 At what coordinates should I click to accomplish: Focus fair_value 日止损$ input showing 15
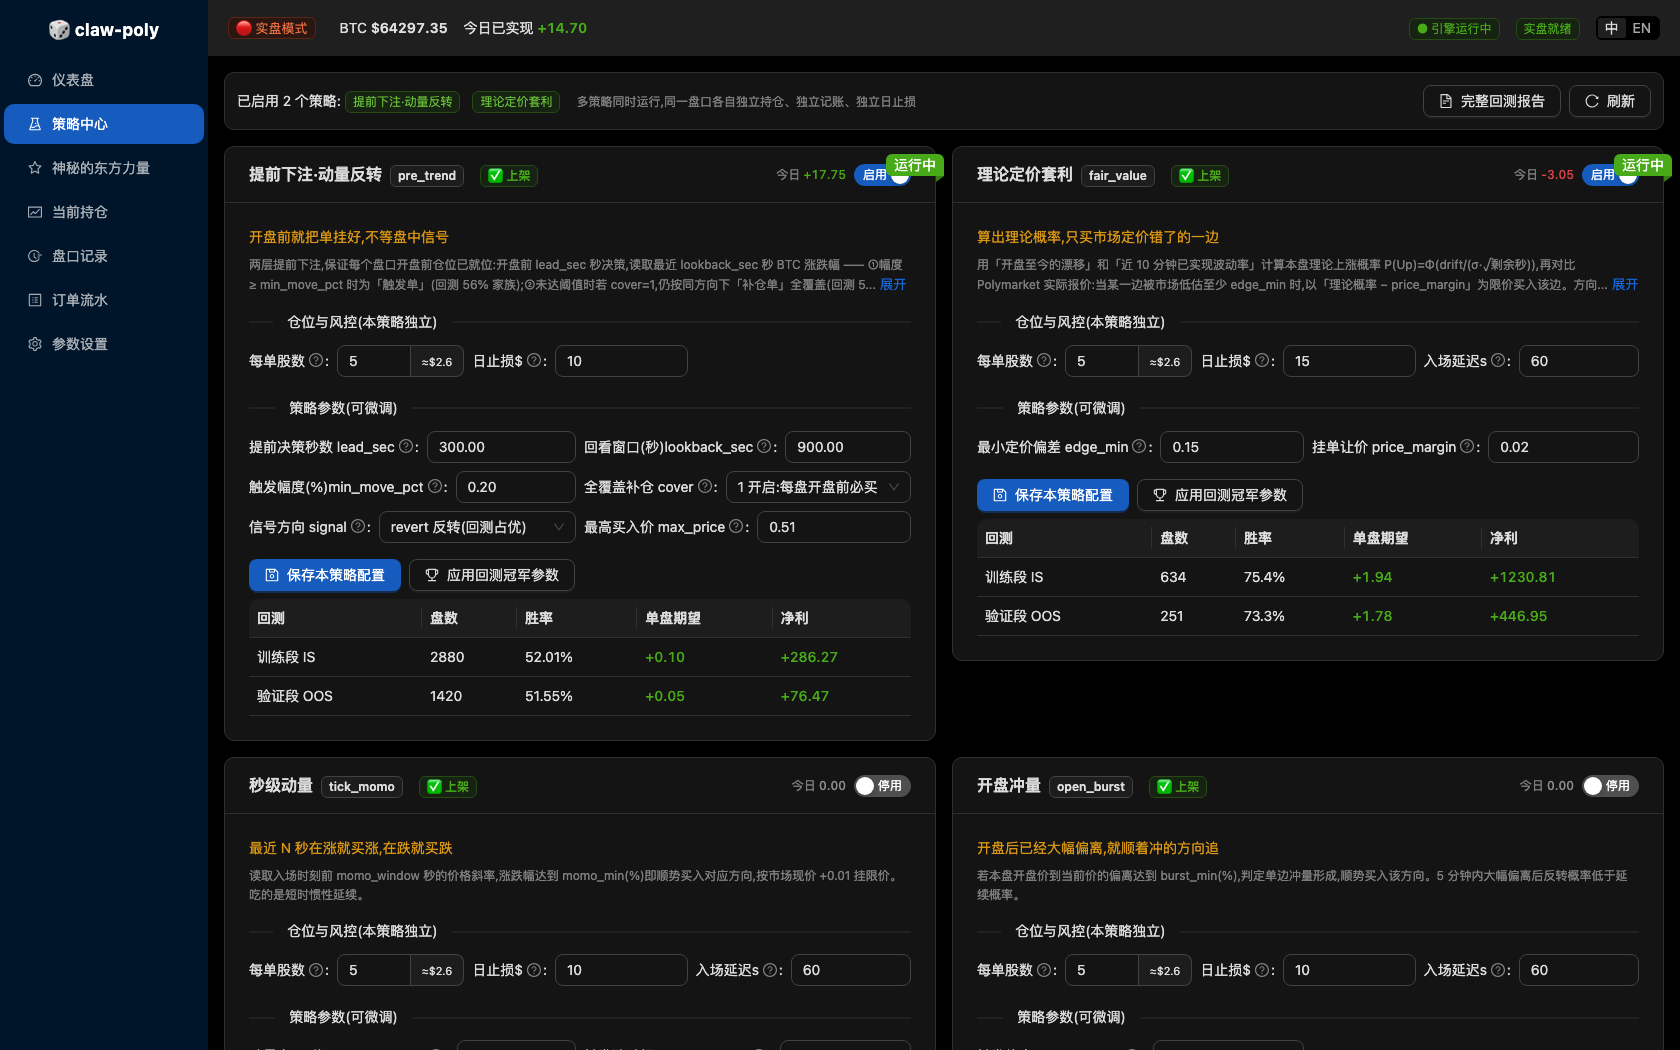coord(1349,361)
